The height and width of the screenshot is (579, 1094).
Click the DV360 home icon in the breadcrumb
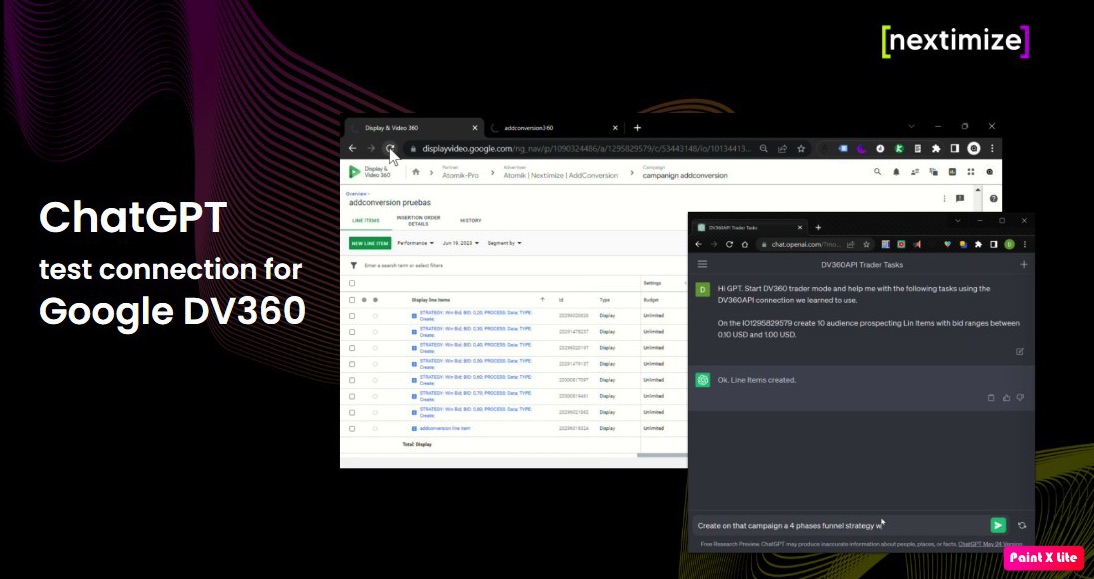coord(416,172)
